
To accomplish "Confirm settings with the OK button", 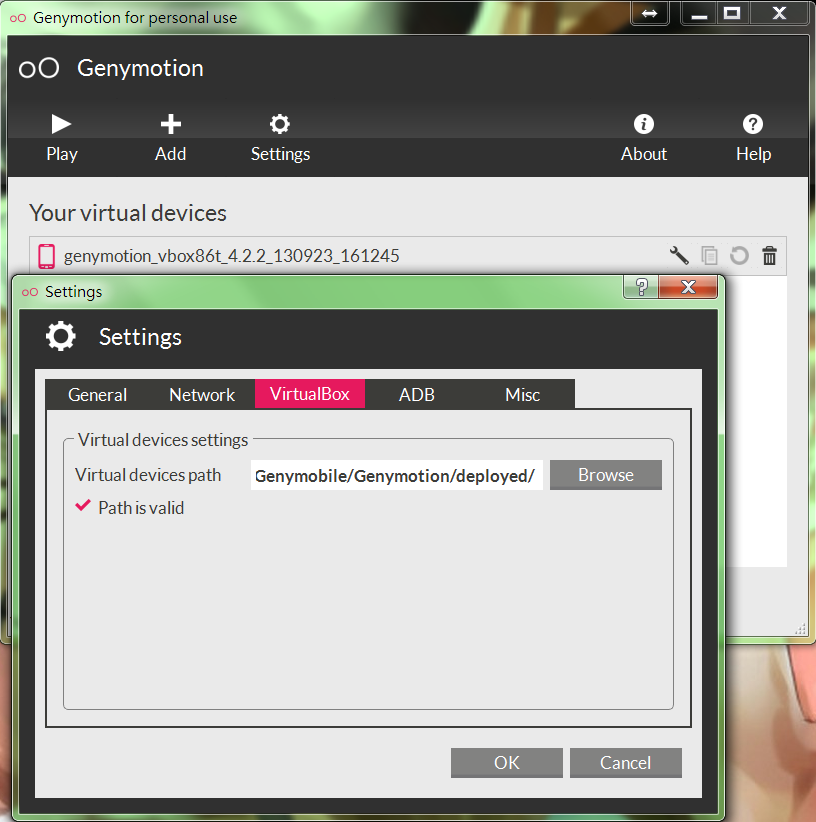I will (507, 763).
